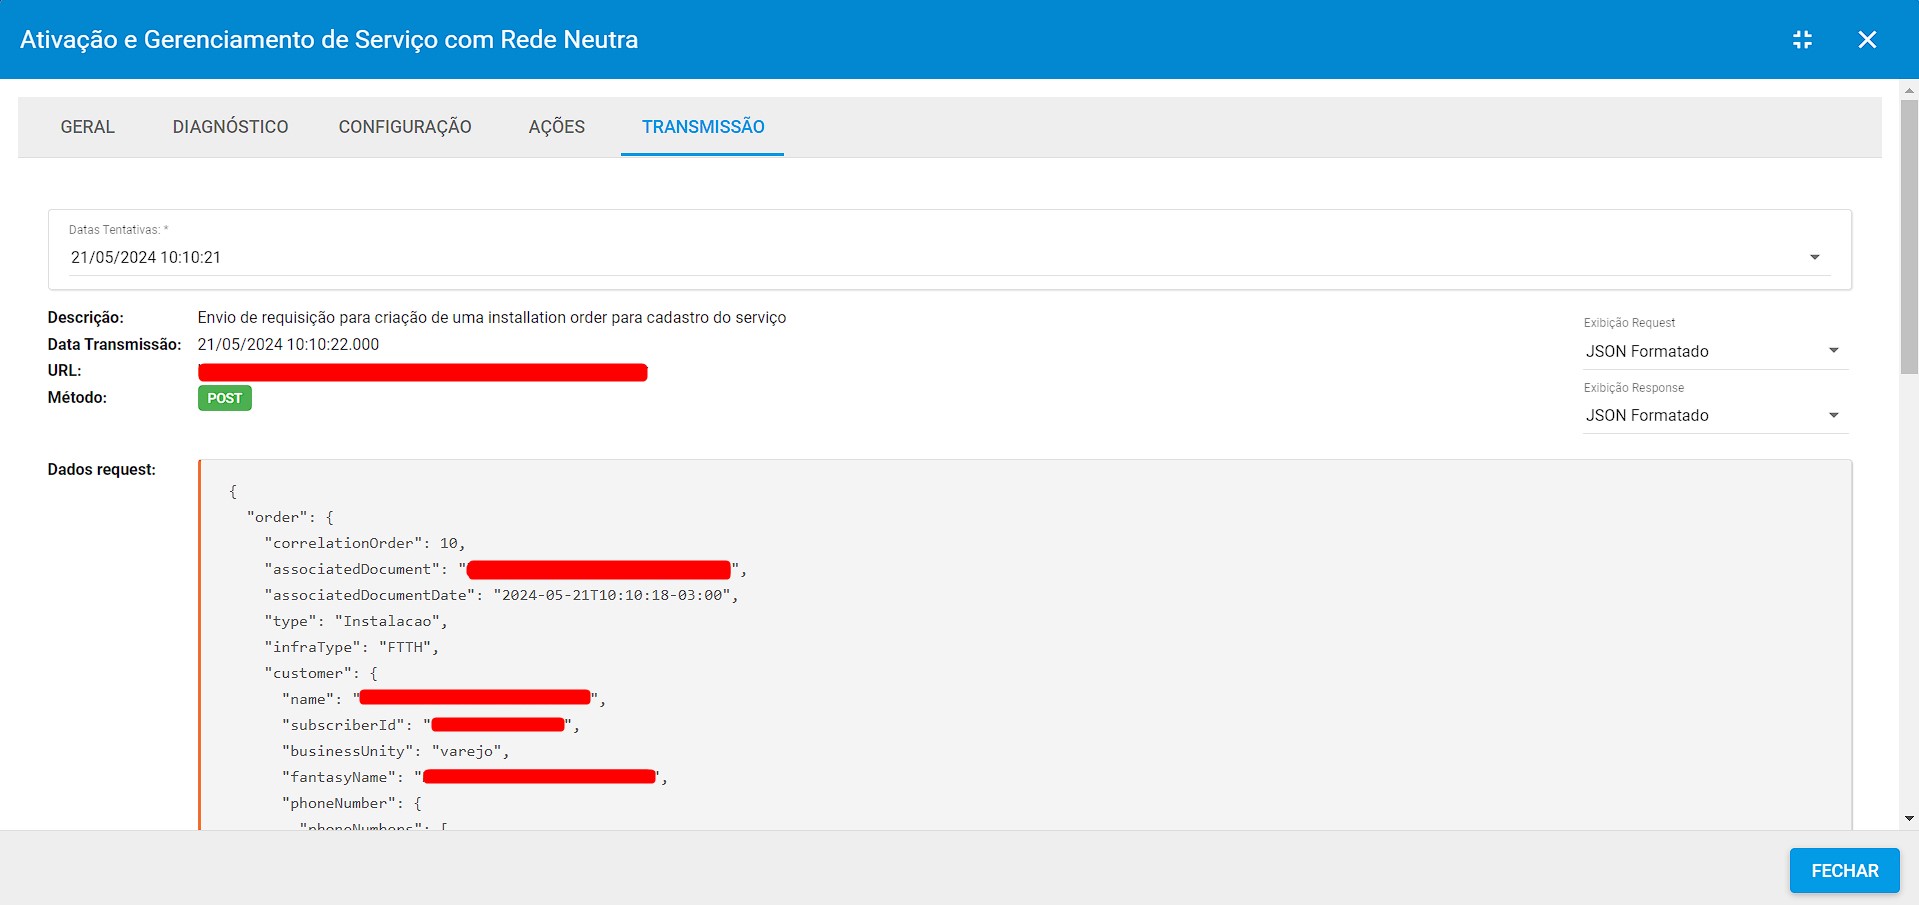Go to the CONFIGURAÇÃO tab
Viewport: 1919px width, 905px height.
point(405,127)
